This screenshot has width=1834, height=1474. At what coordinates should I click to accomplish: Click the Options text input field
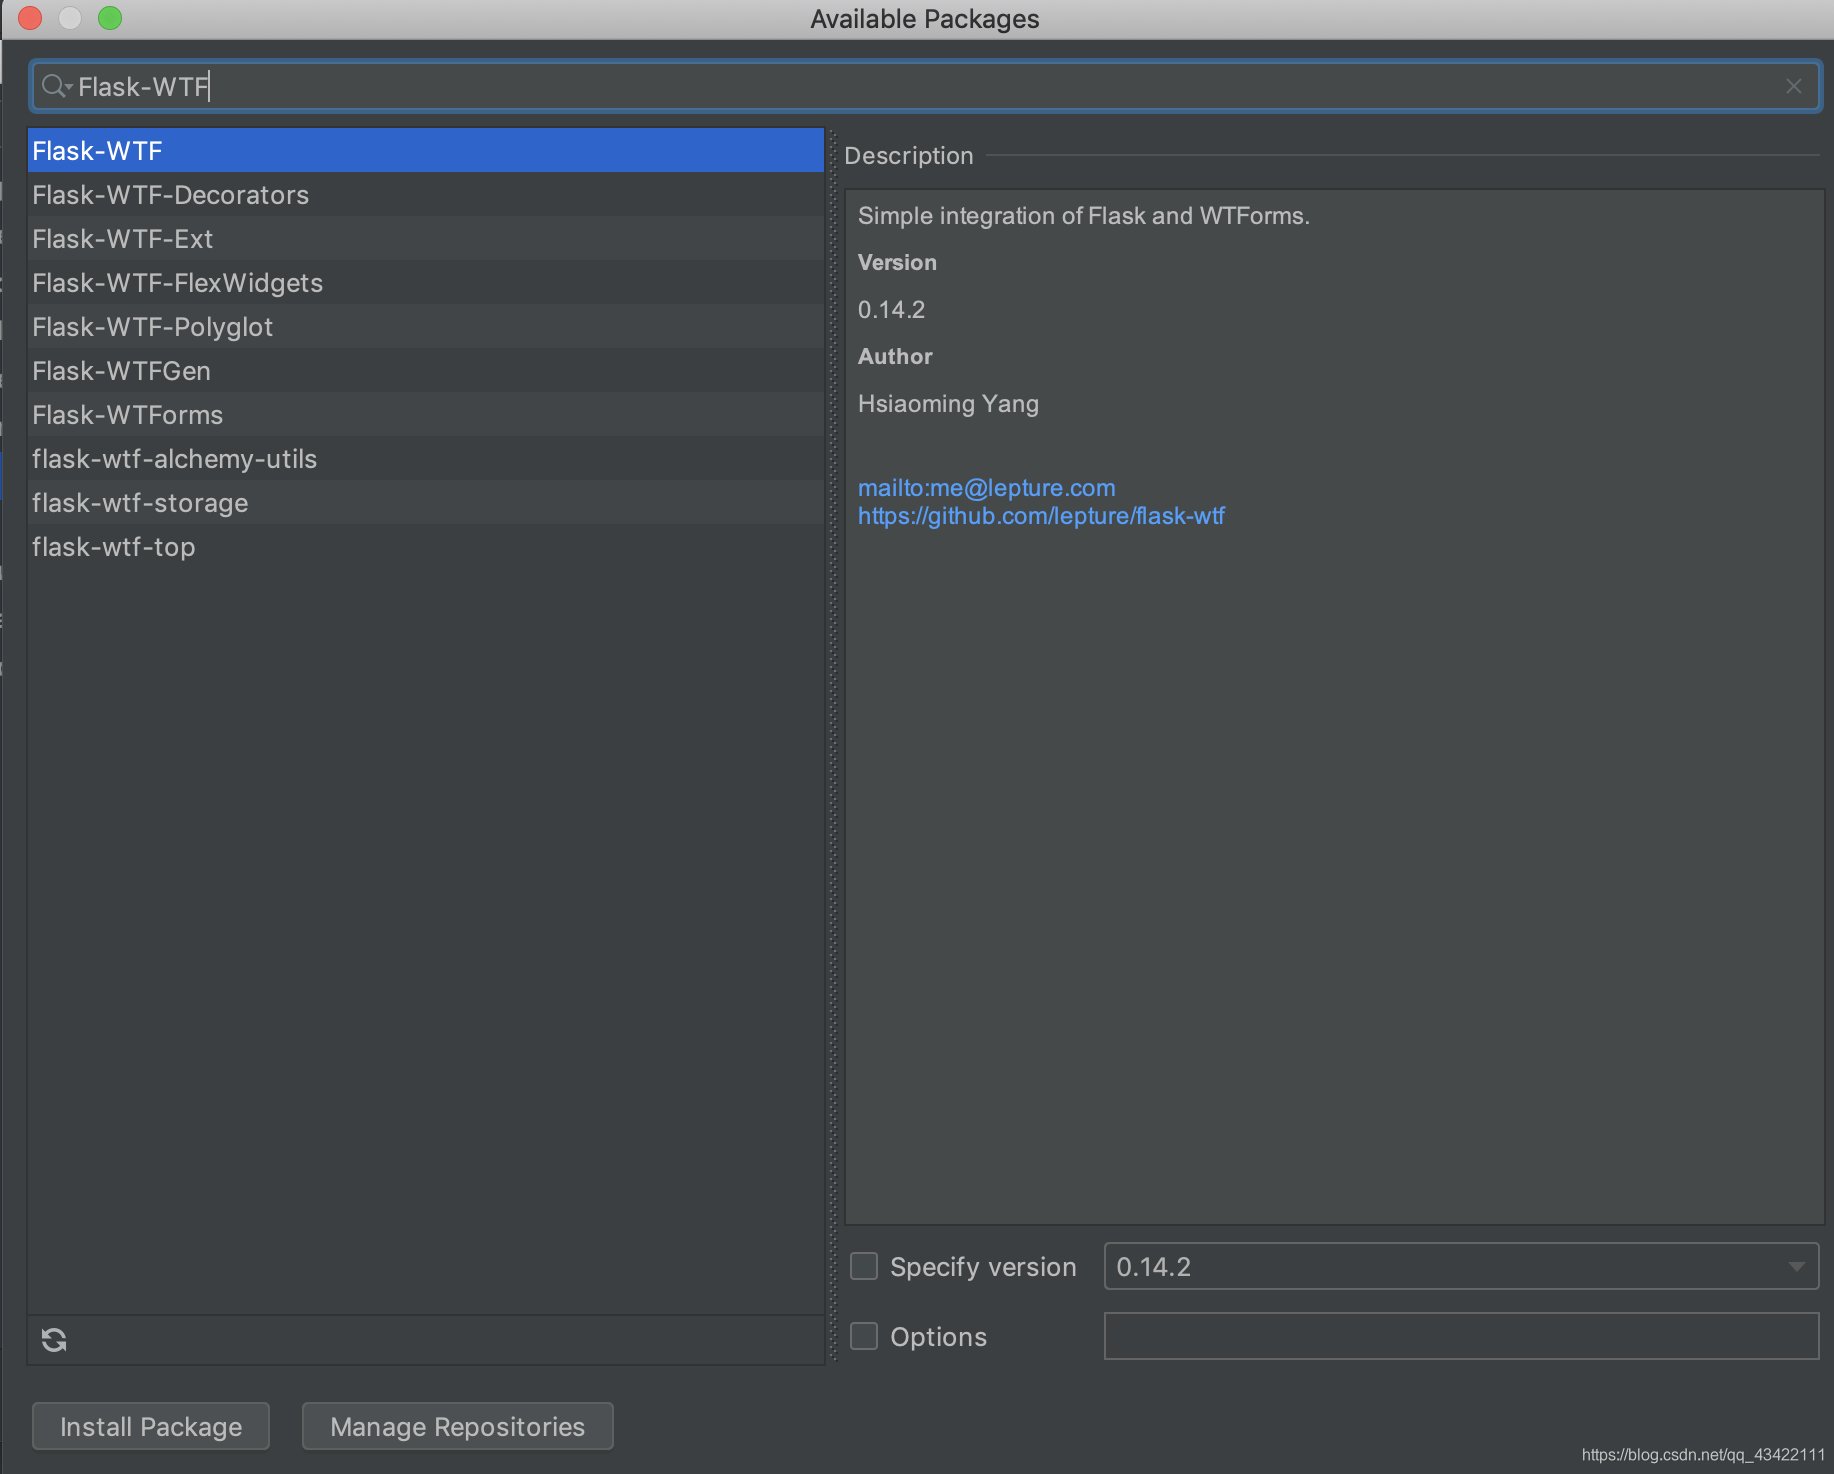[1461, 1336]
